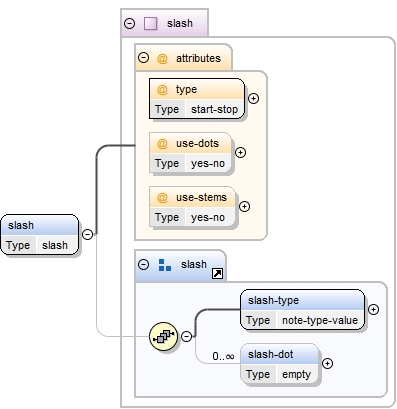Image resolution: width=397 pixels, height=409 pixels.
Task: Collapse the attributes group
Action: pyautogui.click(x=143, y=58)
